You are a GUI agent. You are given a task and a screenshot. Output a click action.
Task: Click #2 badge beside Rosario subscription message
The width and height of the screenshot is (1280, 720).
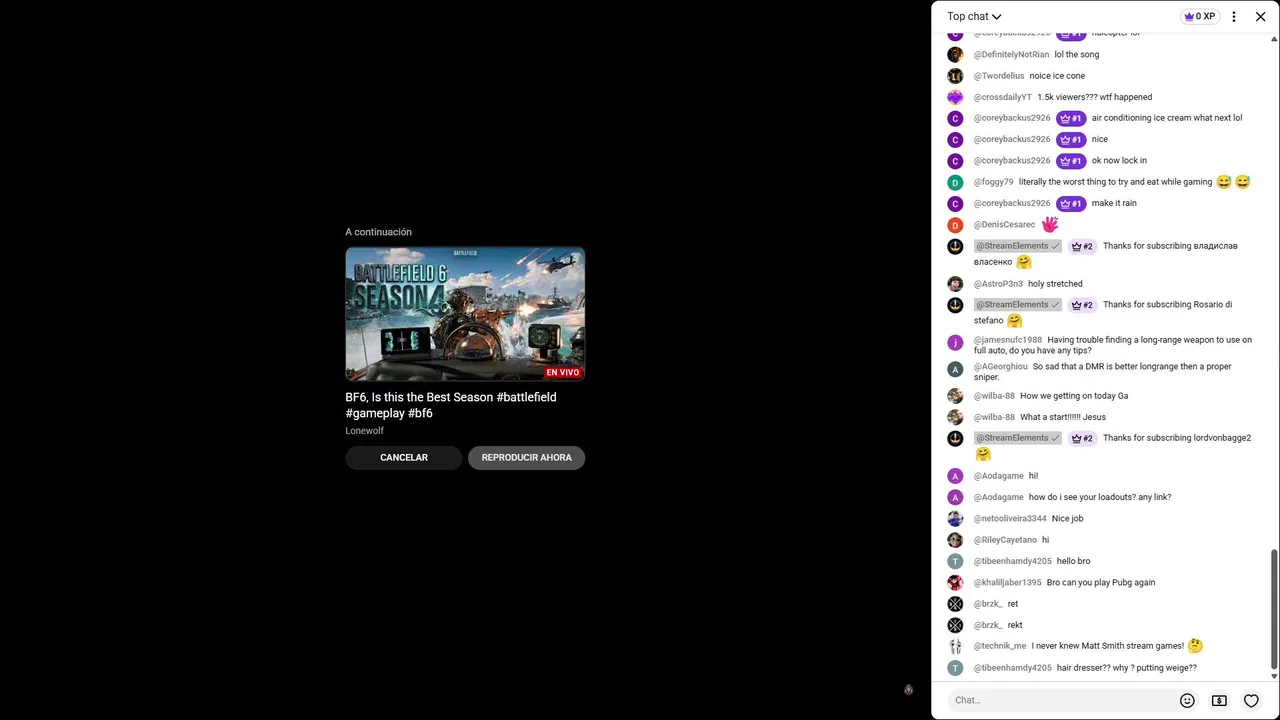1082,305
